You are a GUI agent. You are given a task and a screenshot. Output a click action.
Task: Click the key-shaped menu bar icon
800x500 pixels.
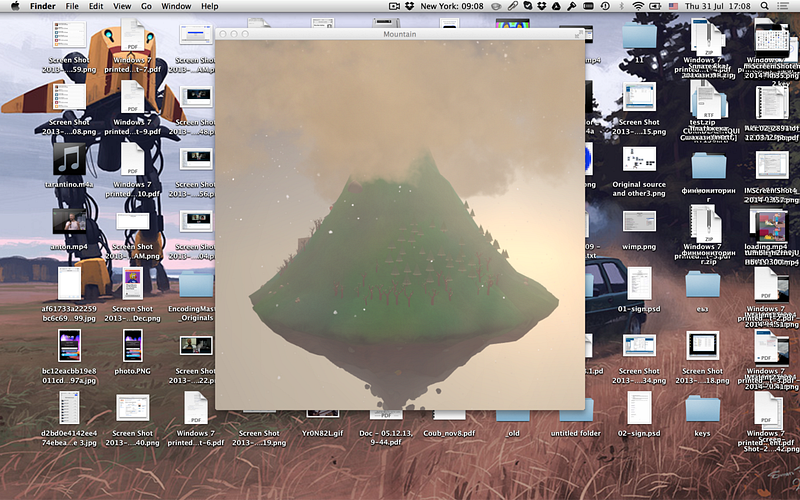572,6
